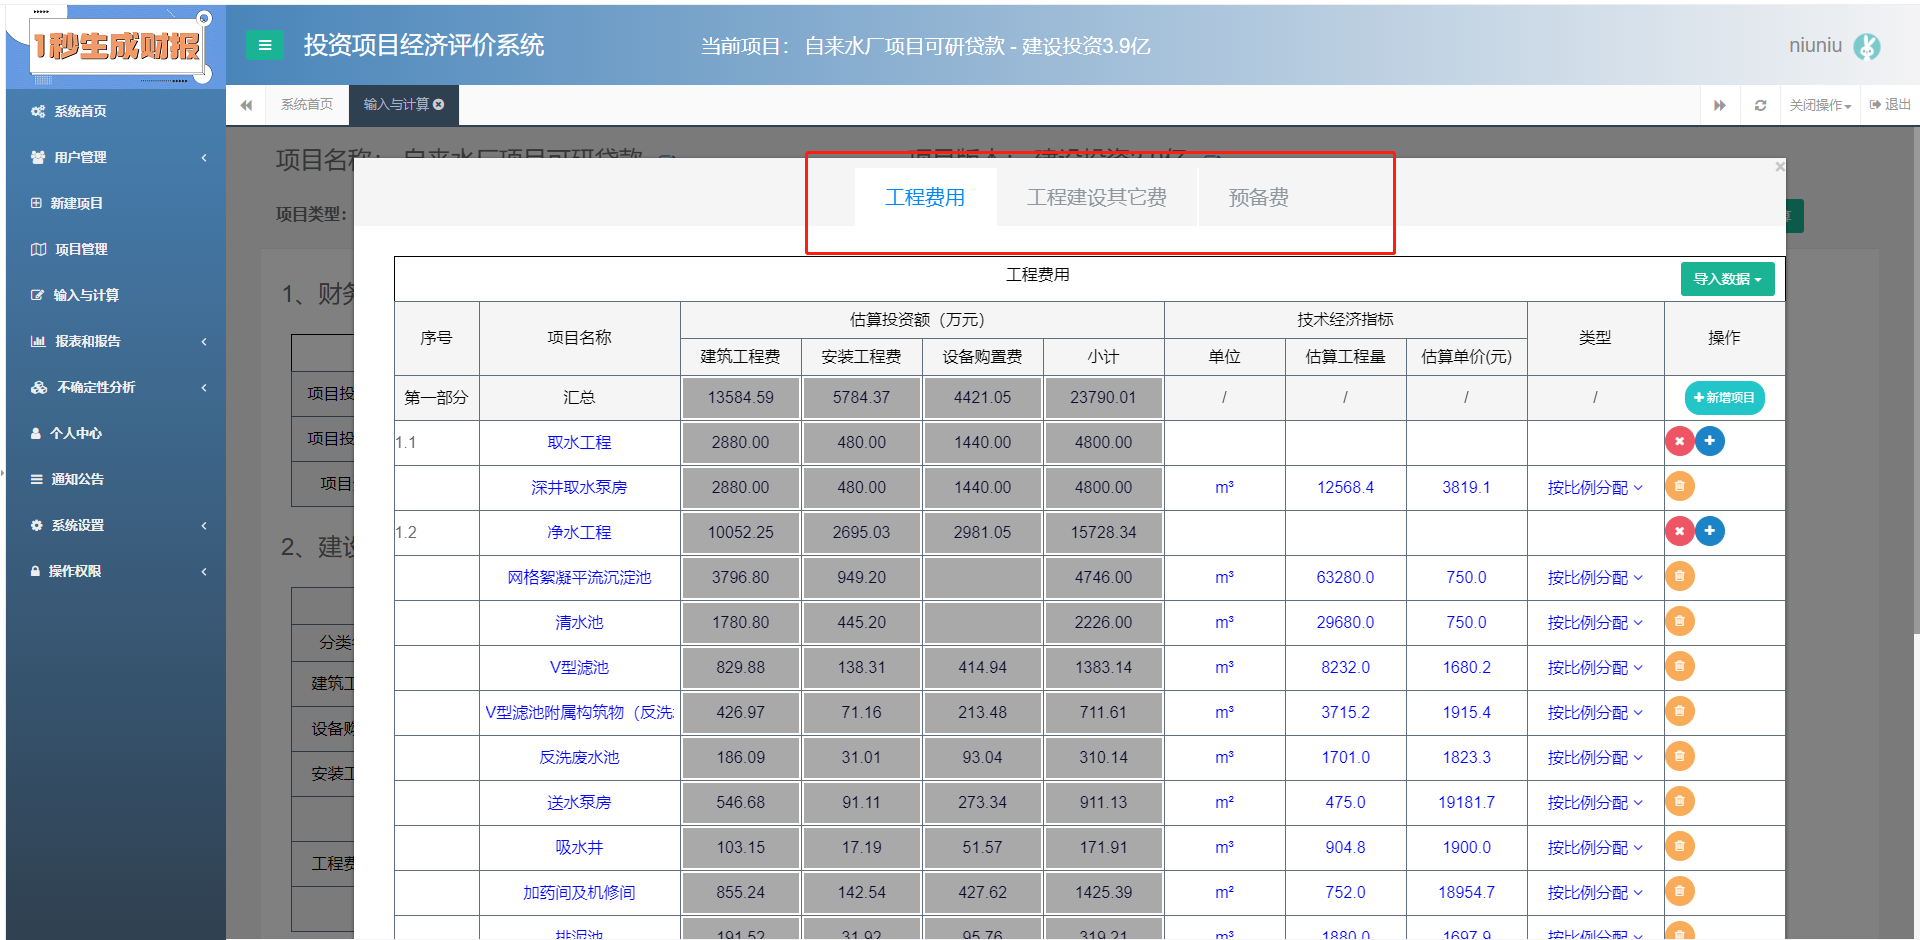The height and width of the screenshot is (940, 1920).
Task: Remove 取水工程 using the red x icon
Action: [x=1680, y=441]
